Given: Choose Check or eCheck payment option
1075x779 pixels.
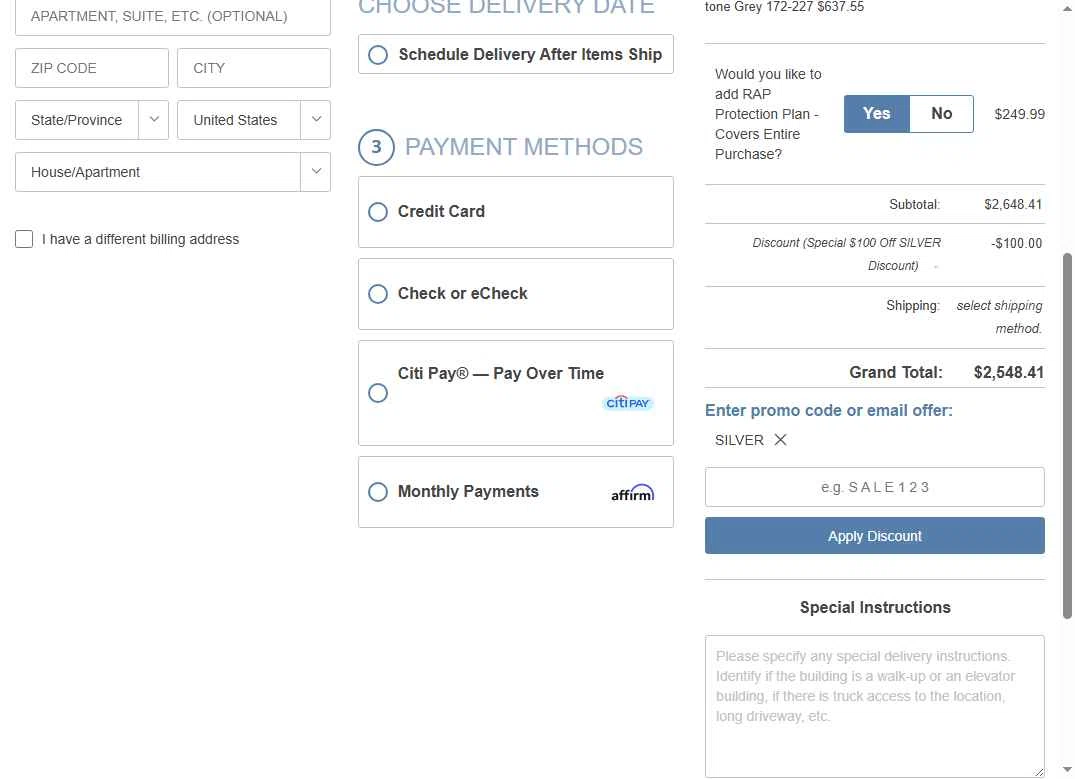Looking at the screenshot, I should 378,294.
